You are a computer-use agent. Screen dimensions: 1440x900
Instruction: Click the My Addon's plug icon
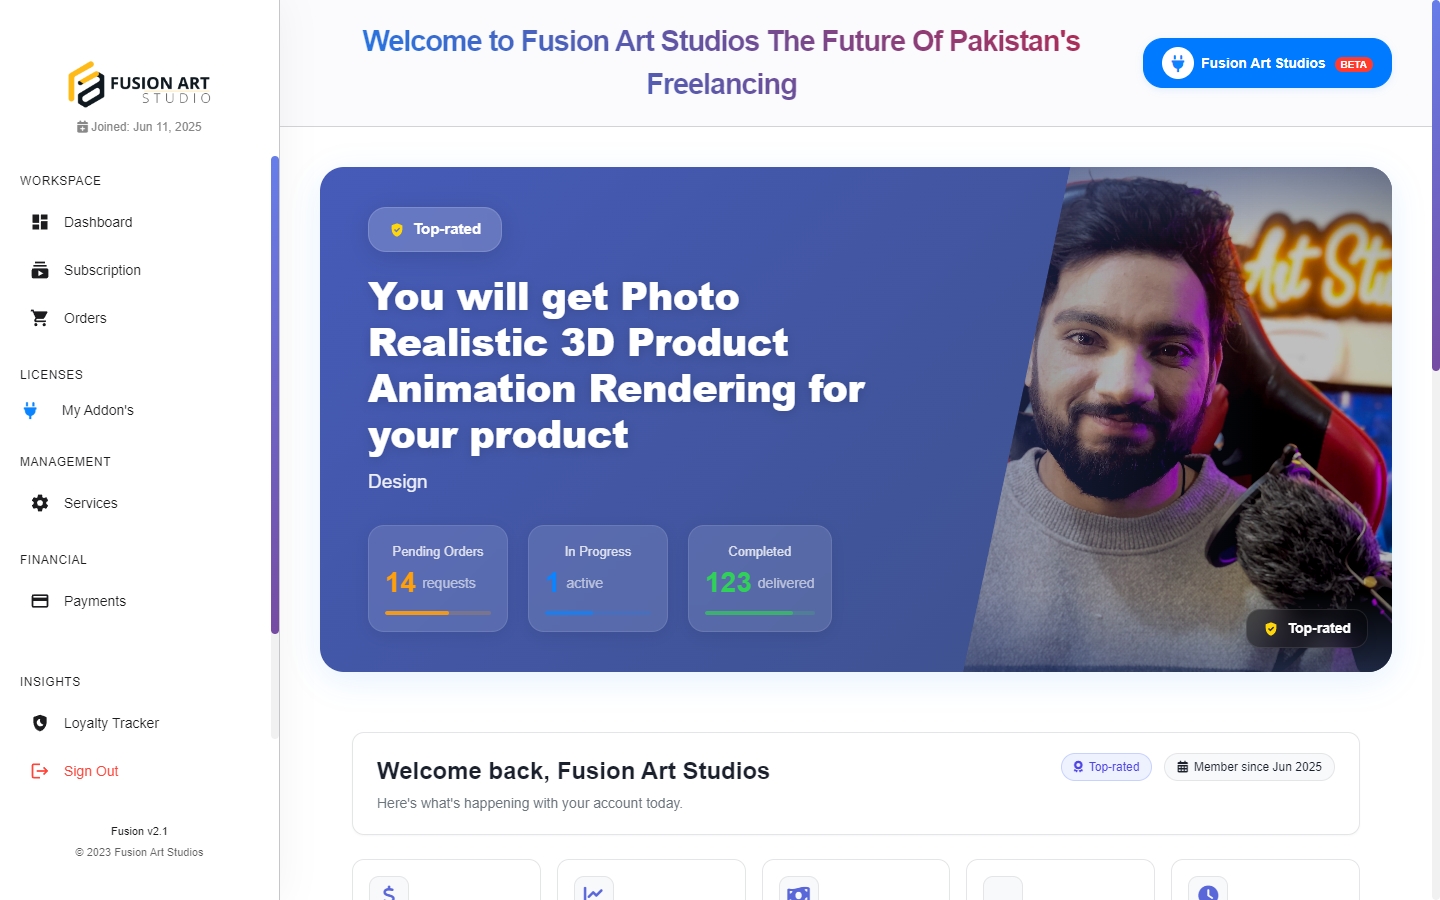(30, 410)
